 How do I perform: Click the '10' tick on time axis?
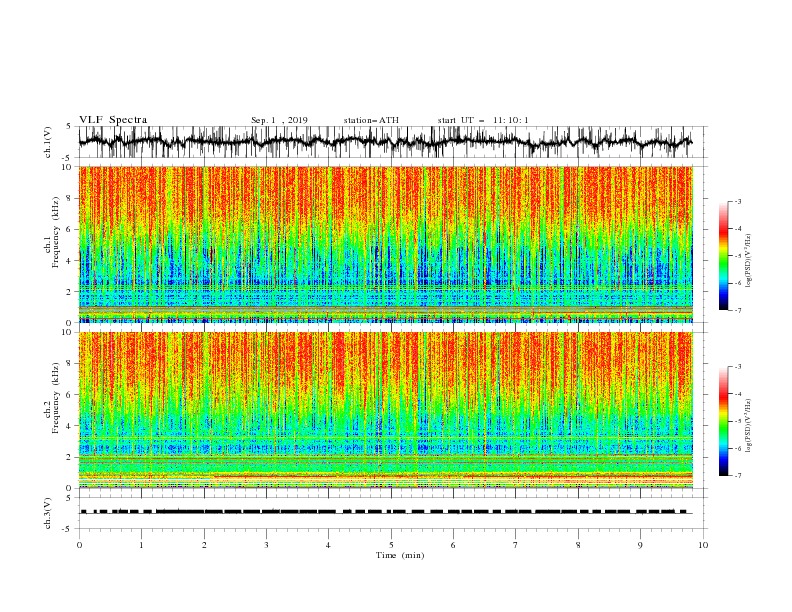coord(703,545)
